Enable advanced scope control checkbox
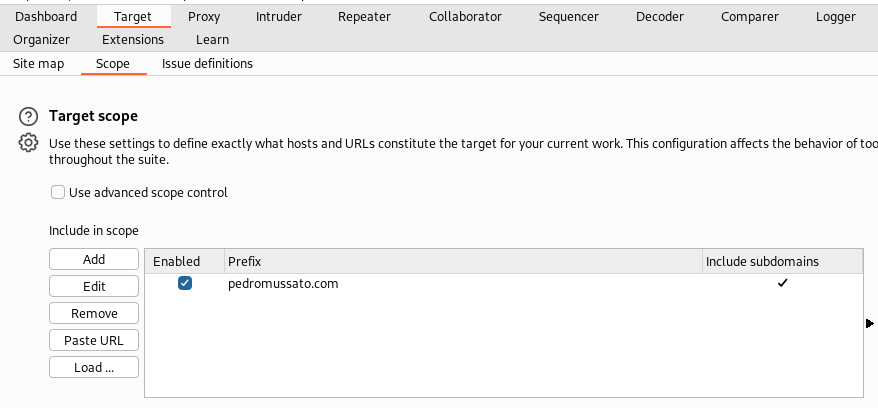The width and height of the screenshot is (878, 408). [58, 192]
